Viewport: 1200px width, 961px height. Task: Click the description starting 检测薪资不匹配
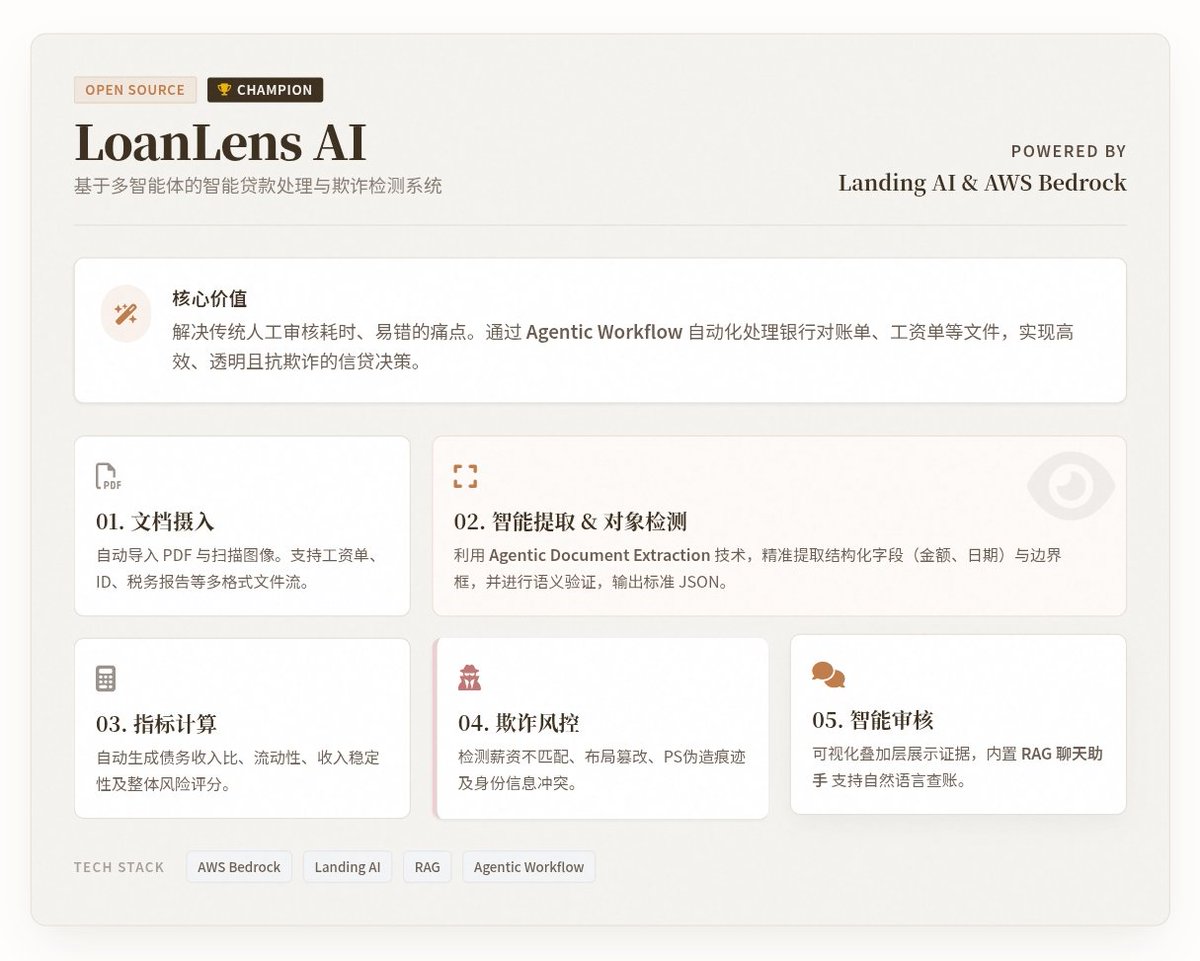coord(602,770)
